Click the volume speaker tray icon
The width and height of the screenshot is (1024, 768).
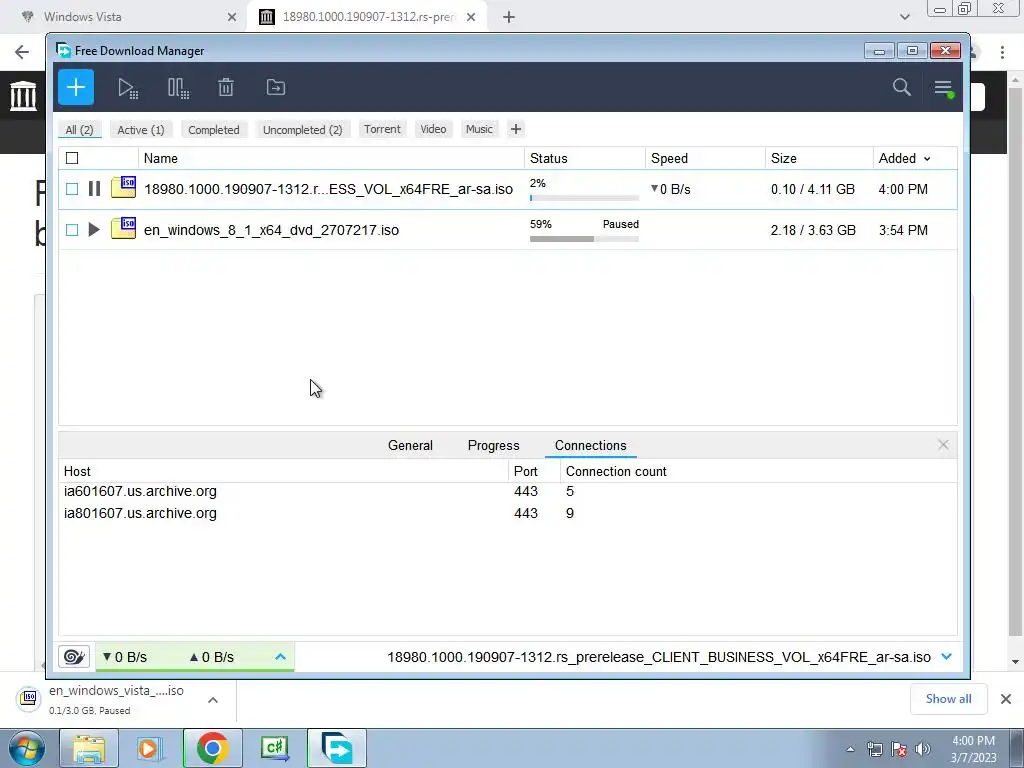[x=922, y=749]
